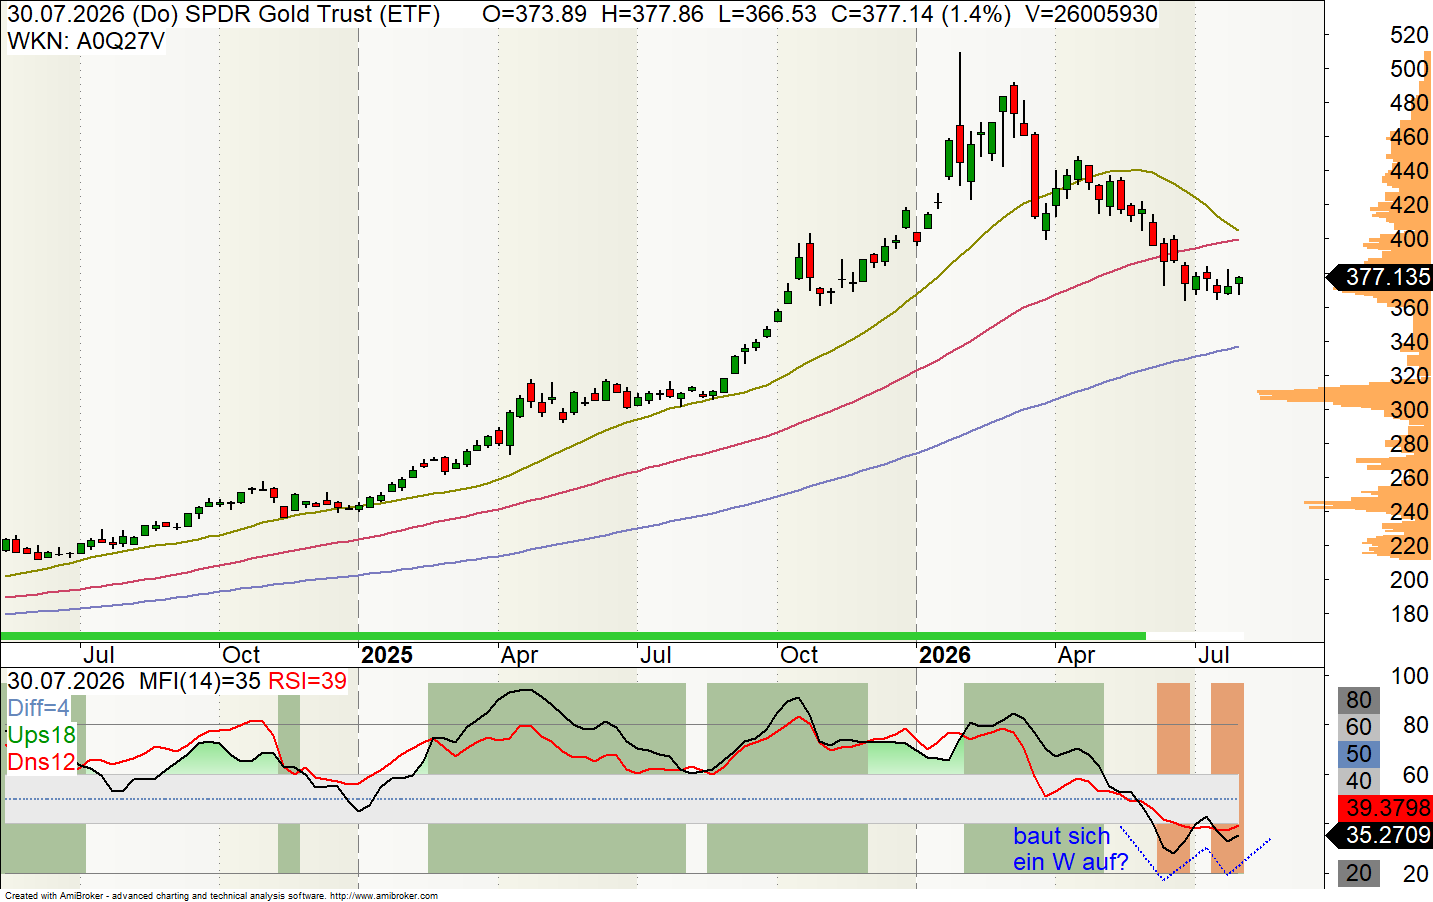Click the black MFI value label "35.2709"
The width and height of the screenshot is (1433, 902).
pyautogui.click(x=1387, y=835)
